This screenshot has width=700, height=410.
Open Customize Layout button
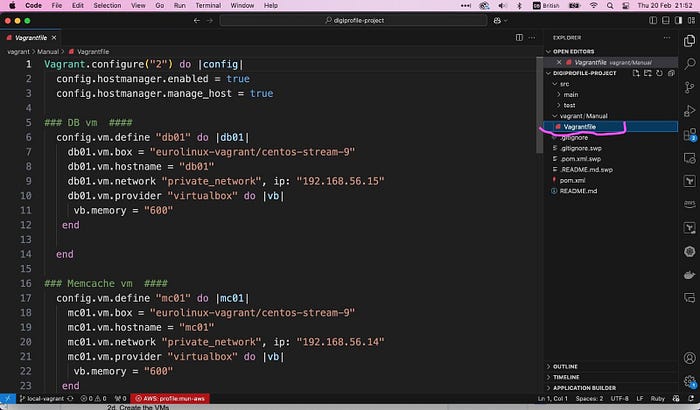click(x=691, y=21)
